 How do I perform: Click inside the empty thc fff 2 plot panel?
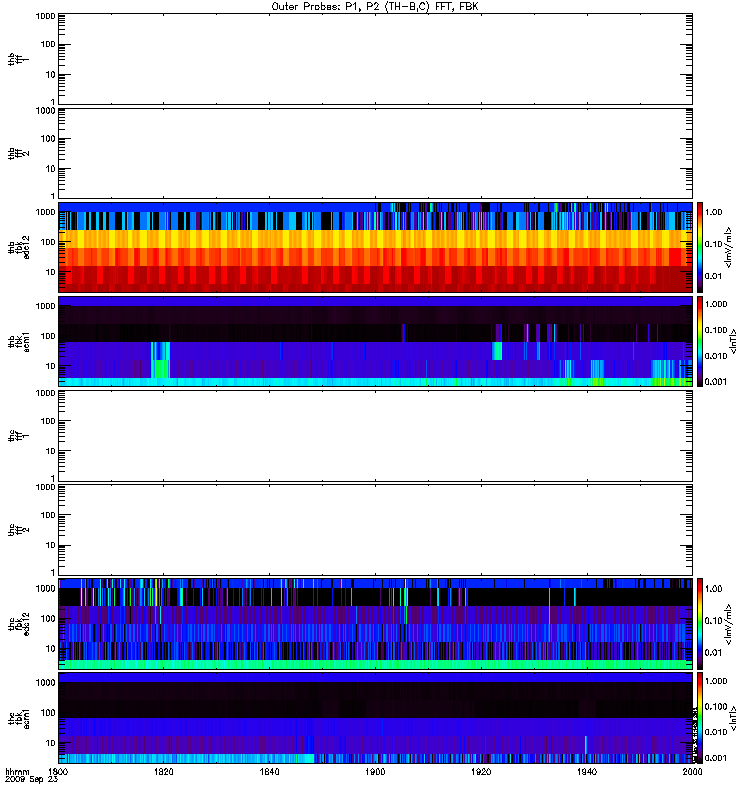point(375,530)
